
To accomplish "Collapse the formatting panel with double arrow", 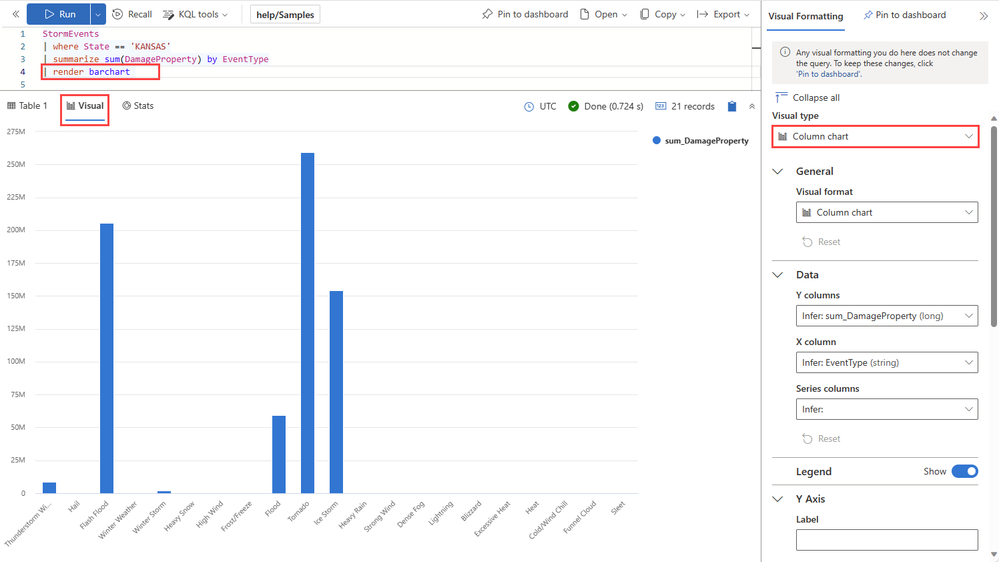I will (984, 16).
